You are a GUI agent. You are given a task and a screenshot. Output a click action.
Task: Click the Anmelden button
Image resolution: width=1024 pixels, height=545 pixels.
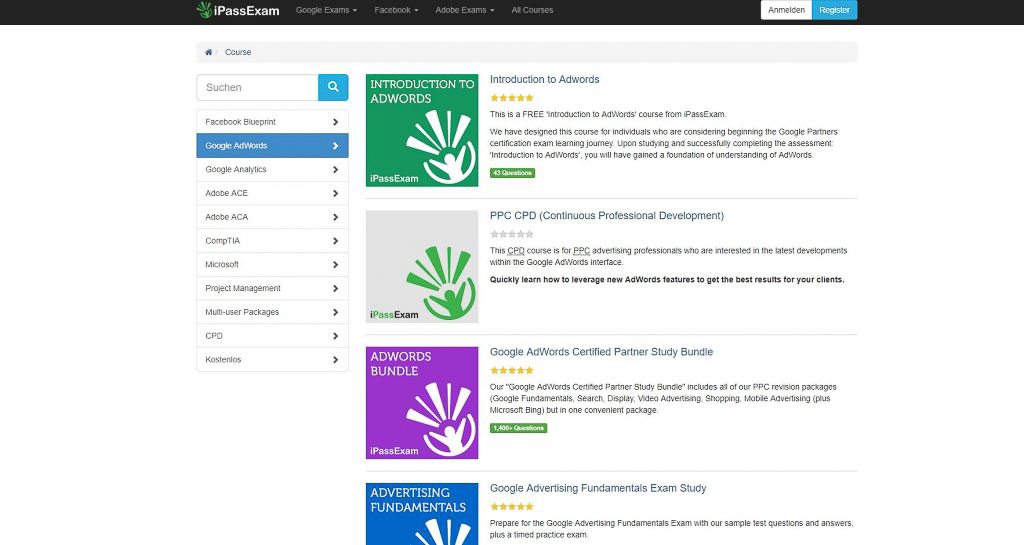point(786,10)
